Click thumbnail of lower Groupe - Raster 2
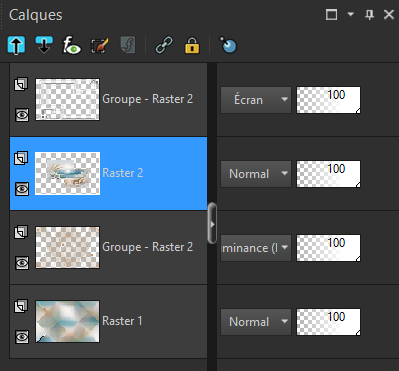 point(67,247)
